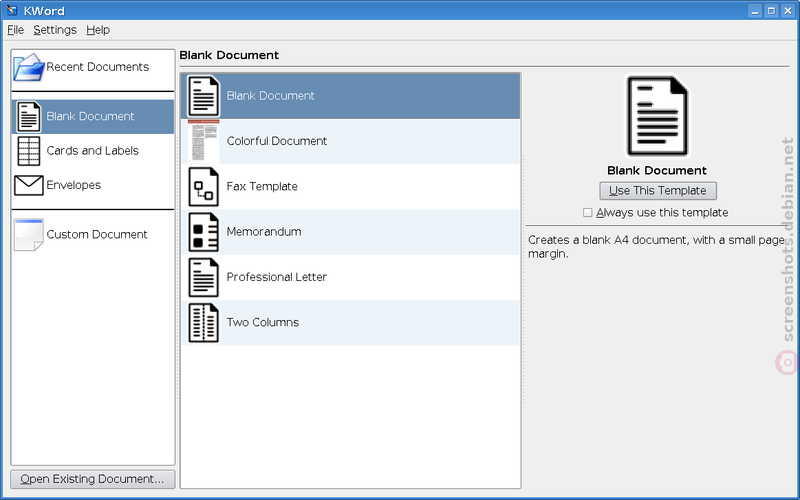Click the large Blank Document preview icon
This screenshot has width=800, height=500.
pyautogui.click(x=657, y=116)
